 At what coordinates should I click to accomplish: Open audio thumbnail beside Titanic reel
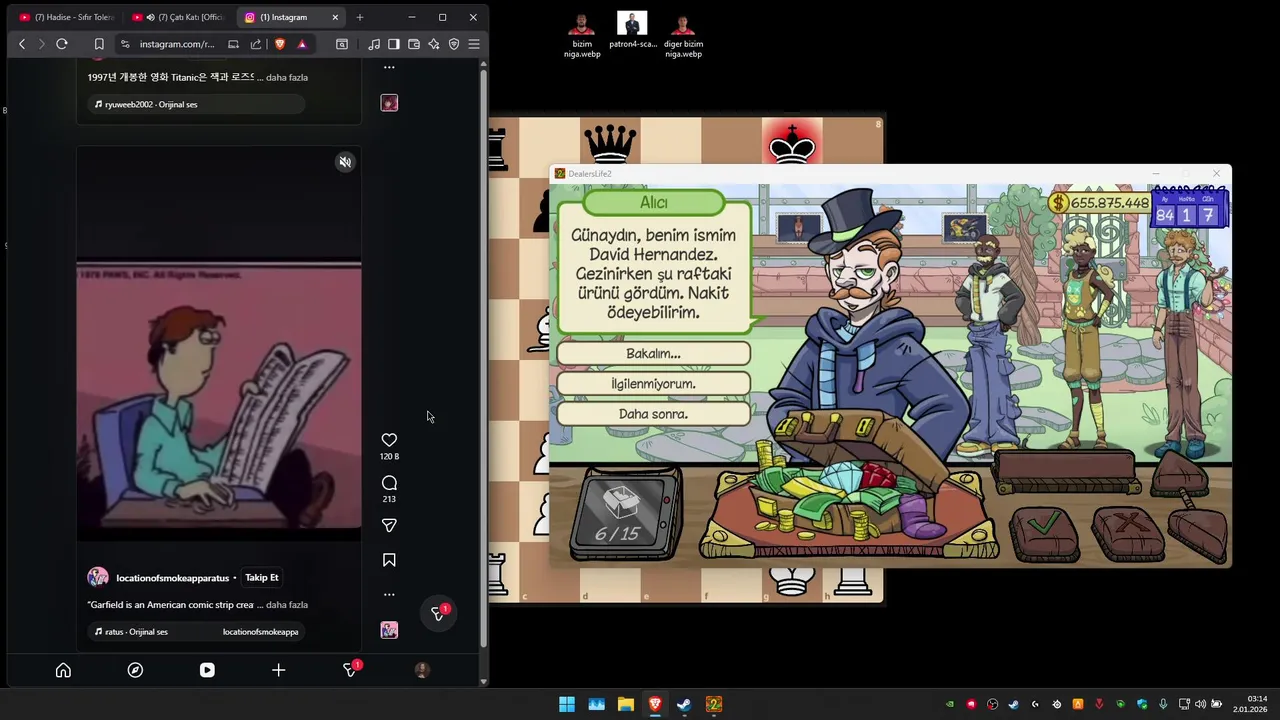point(389,103)
